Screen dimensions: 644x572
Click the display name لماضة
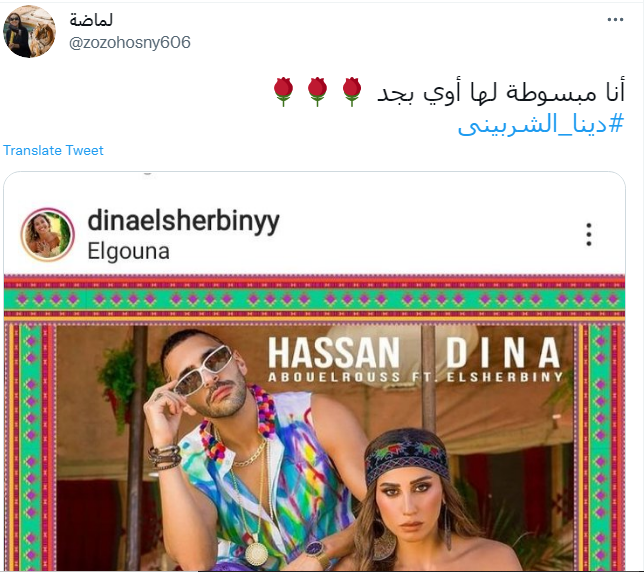(91, 19)
